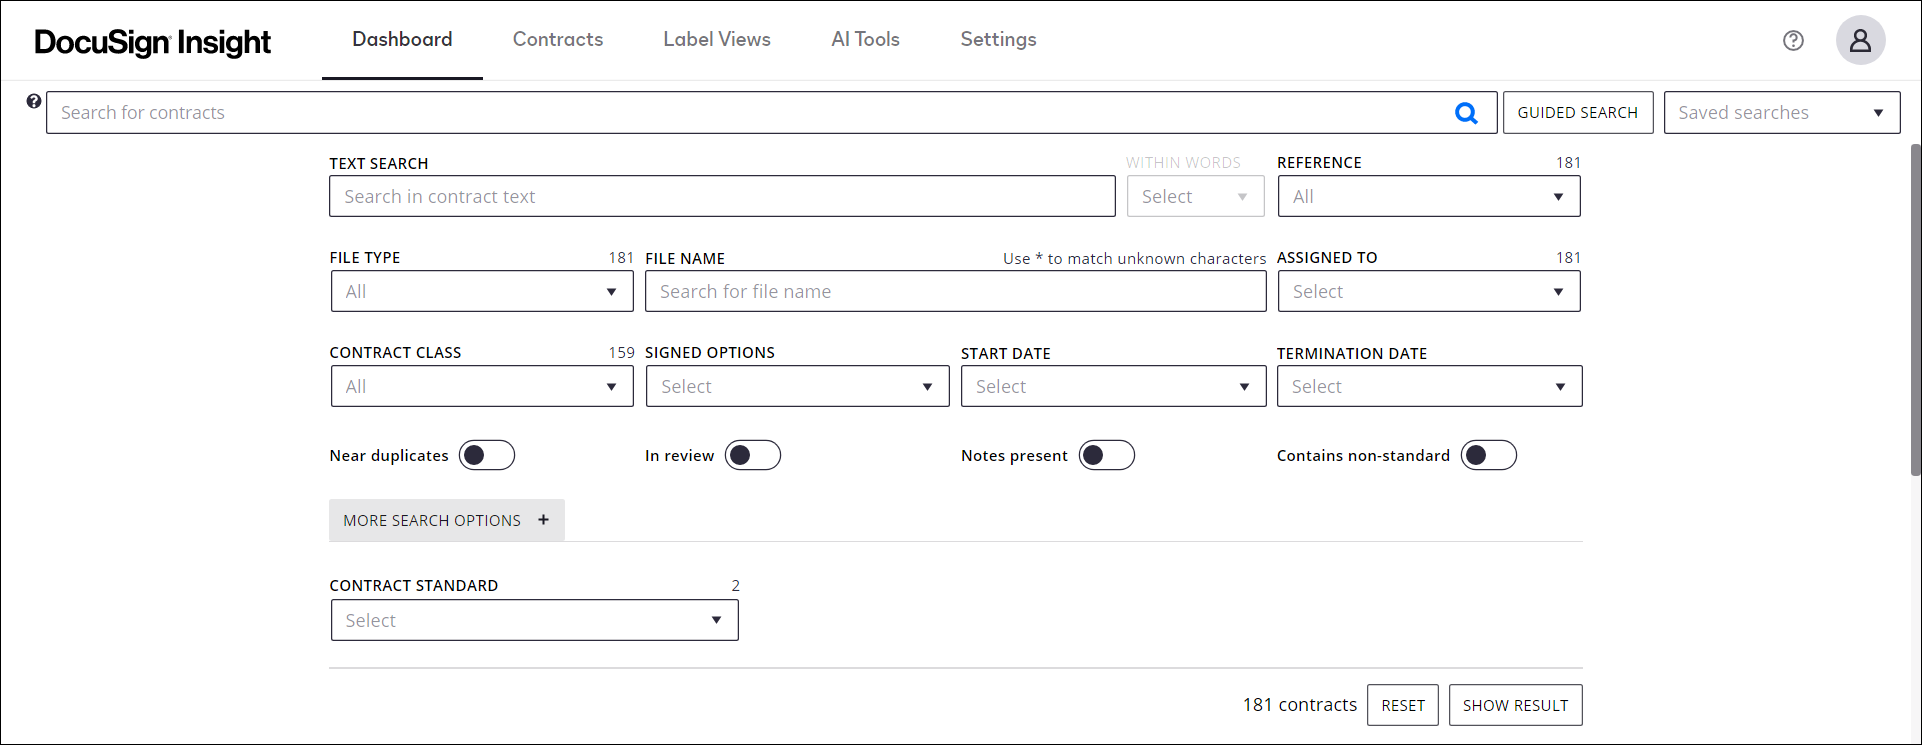Open the help question mark icon in header
Screen dimensions: 1922x745
tap(1793, 40)
